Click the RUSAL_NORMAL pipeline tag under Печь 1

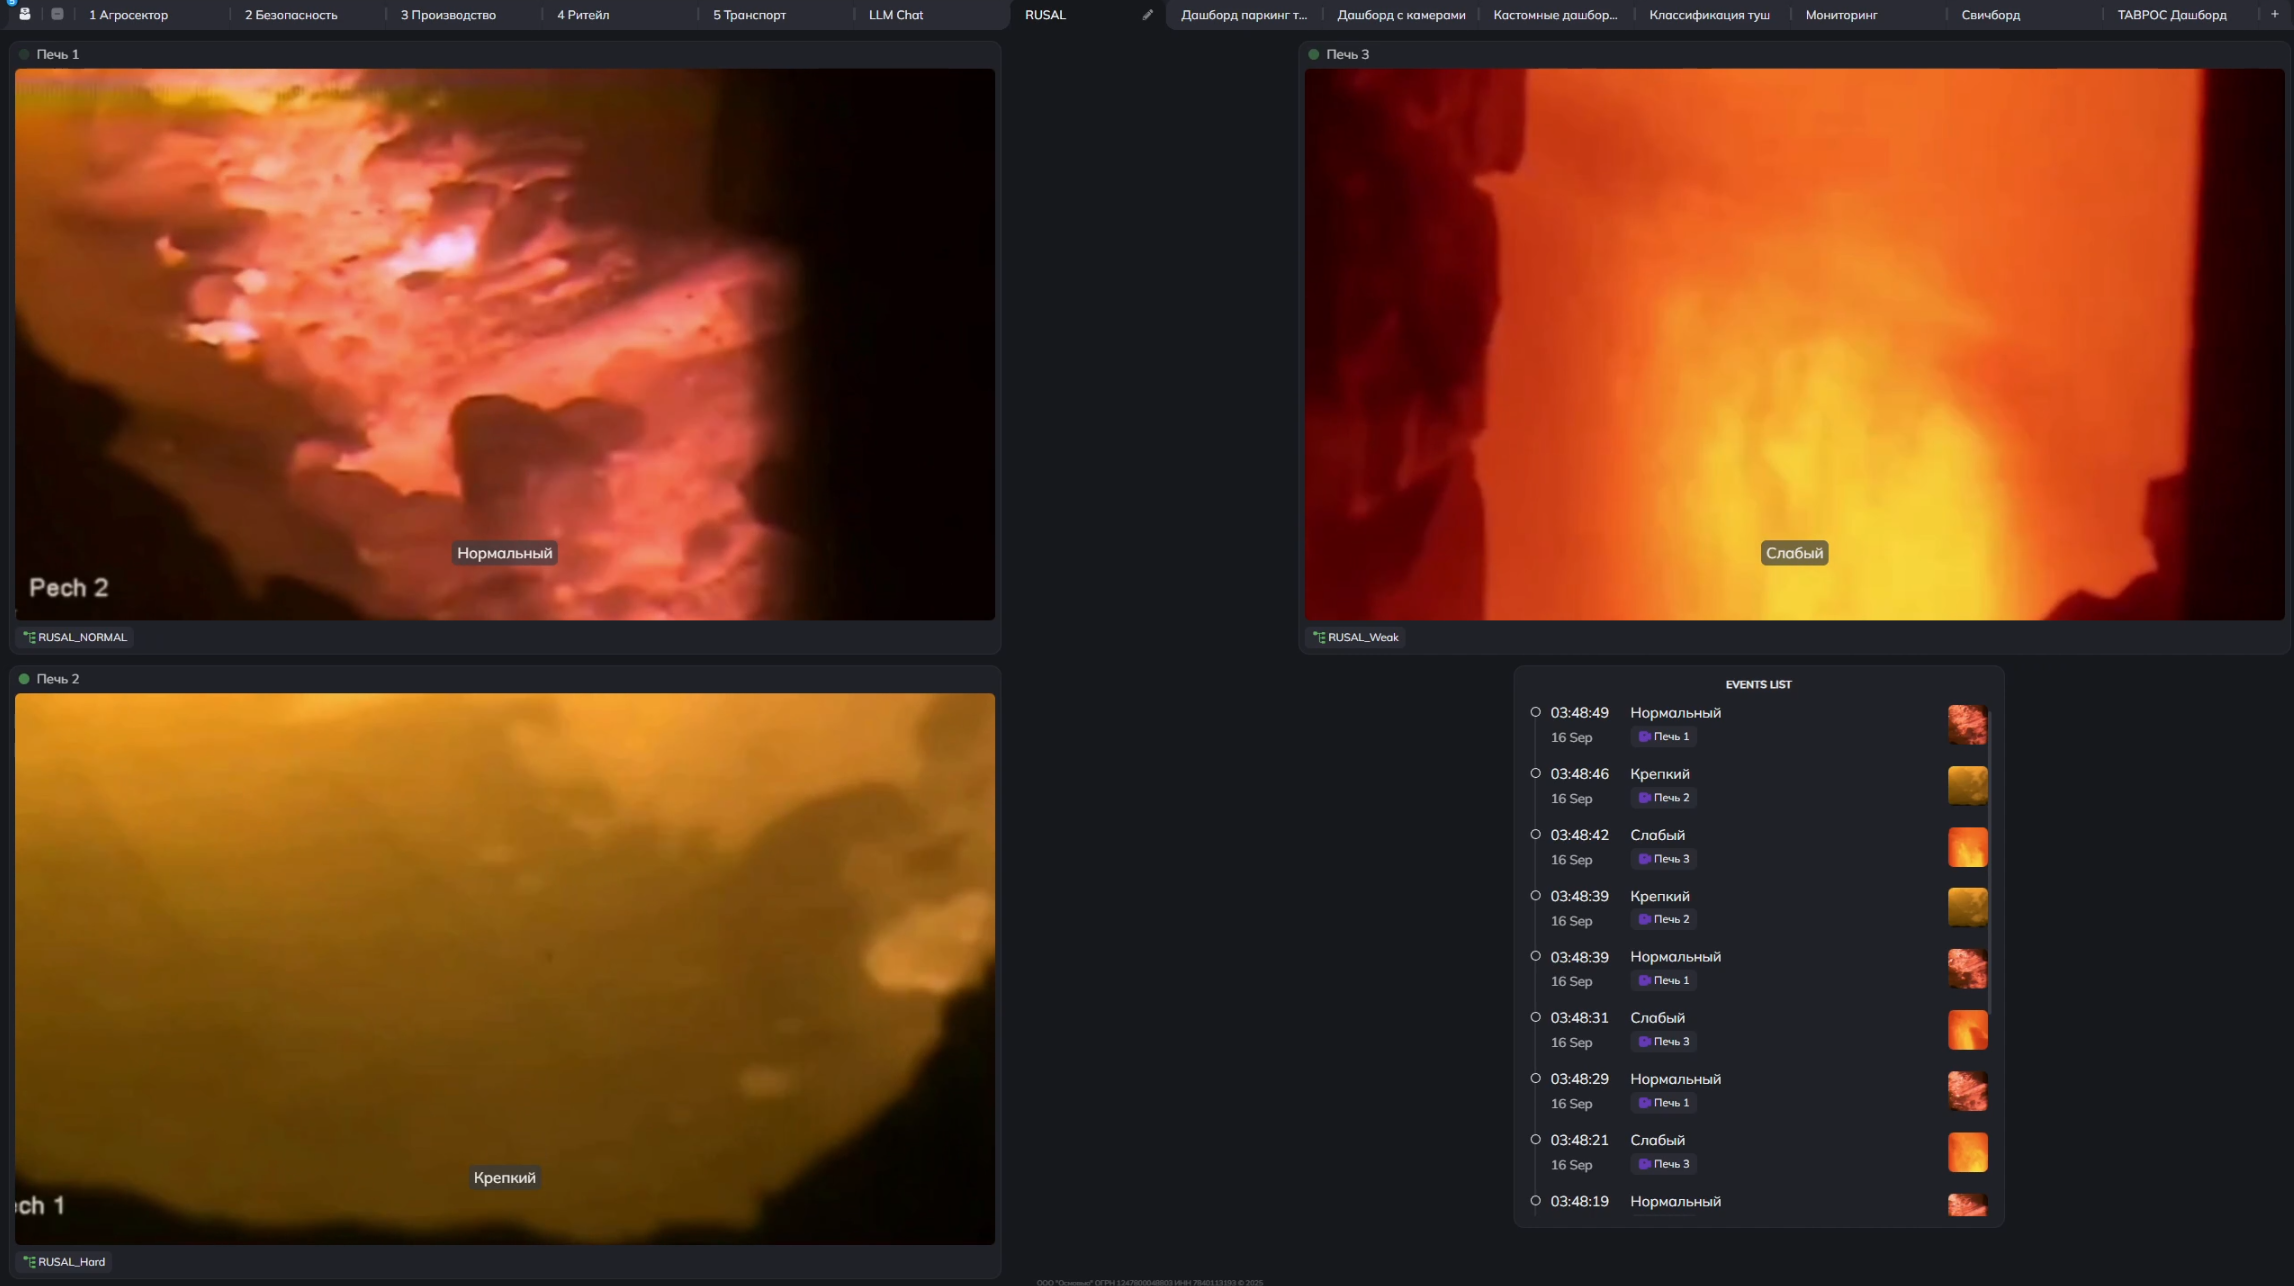point(75,637)
